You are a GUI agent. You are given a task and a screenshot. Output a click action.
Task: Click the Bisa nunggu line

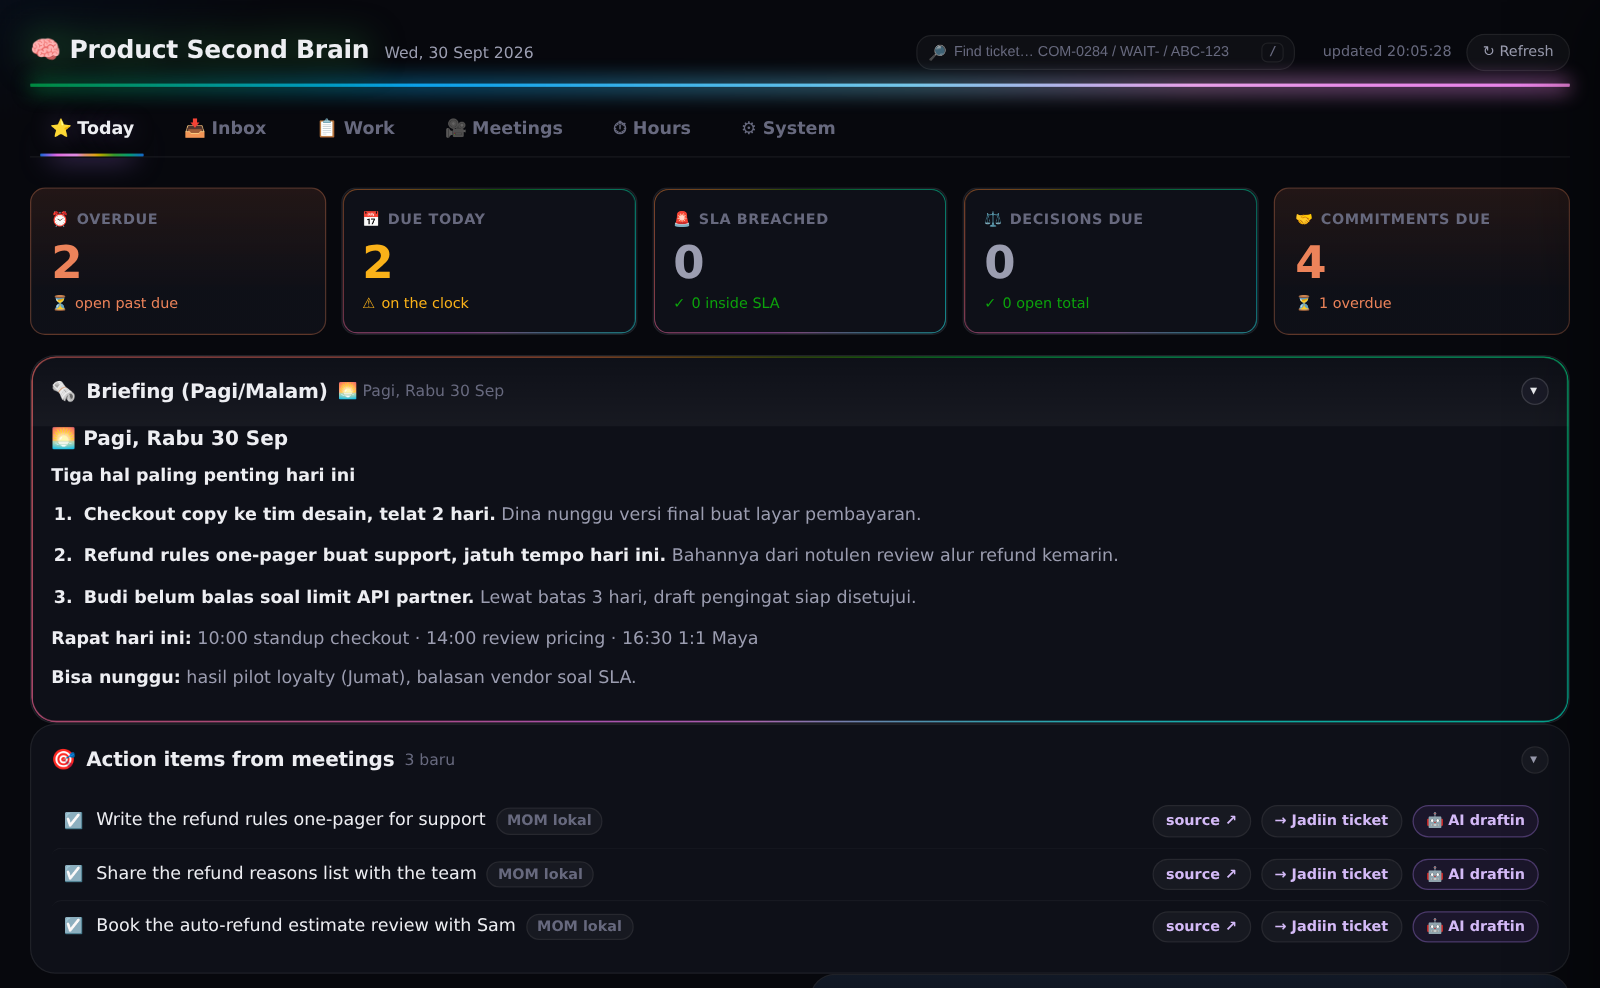click(344, 677)
